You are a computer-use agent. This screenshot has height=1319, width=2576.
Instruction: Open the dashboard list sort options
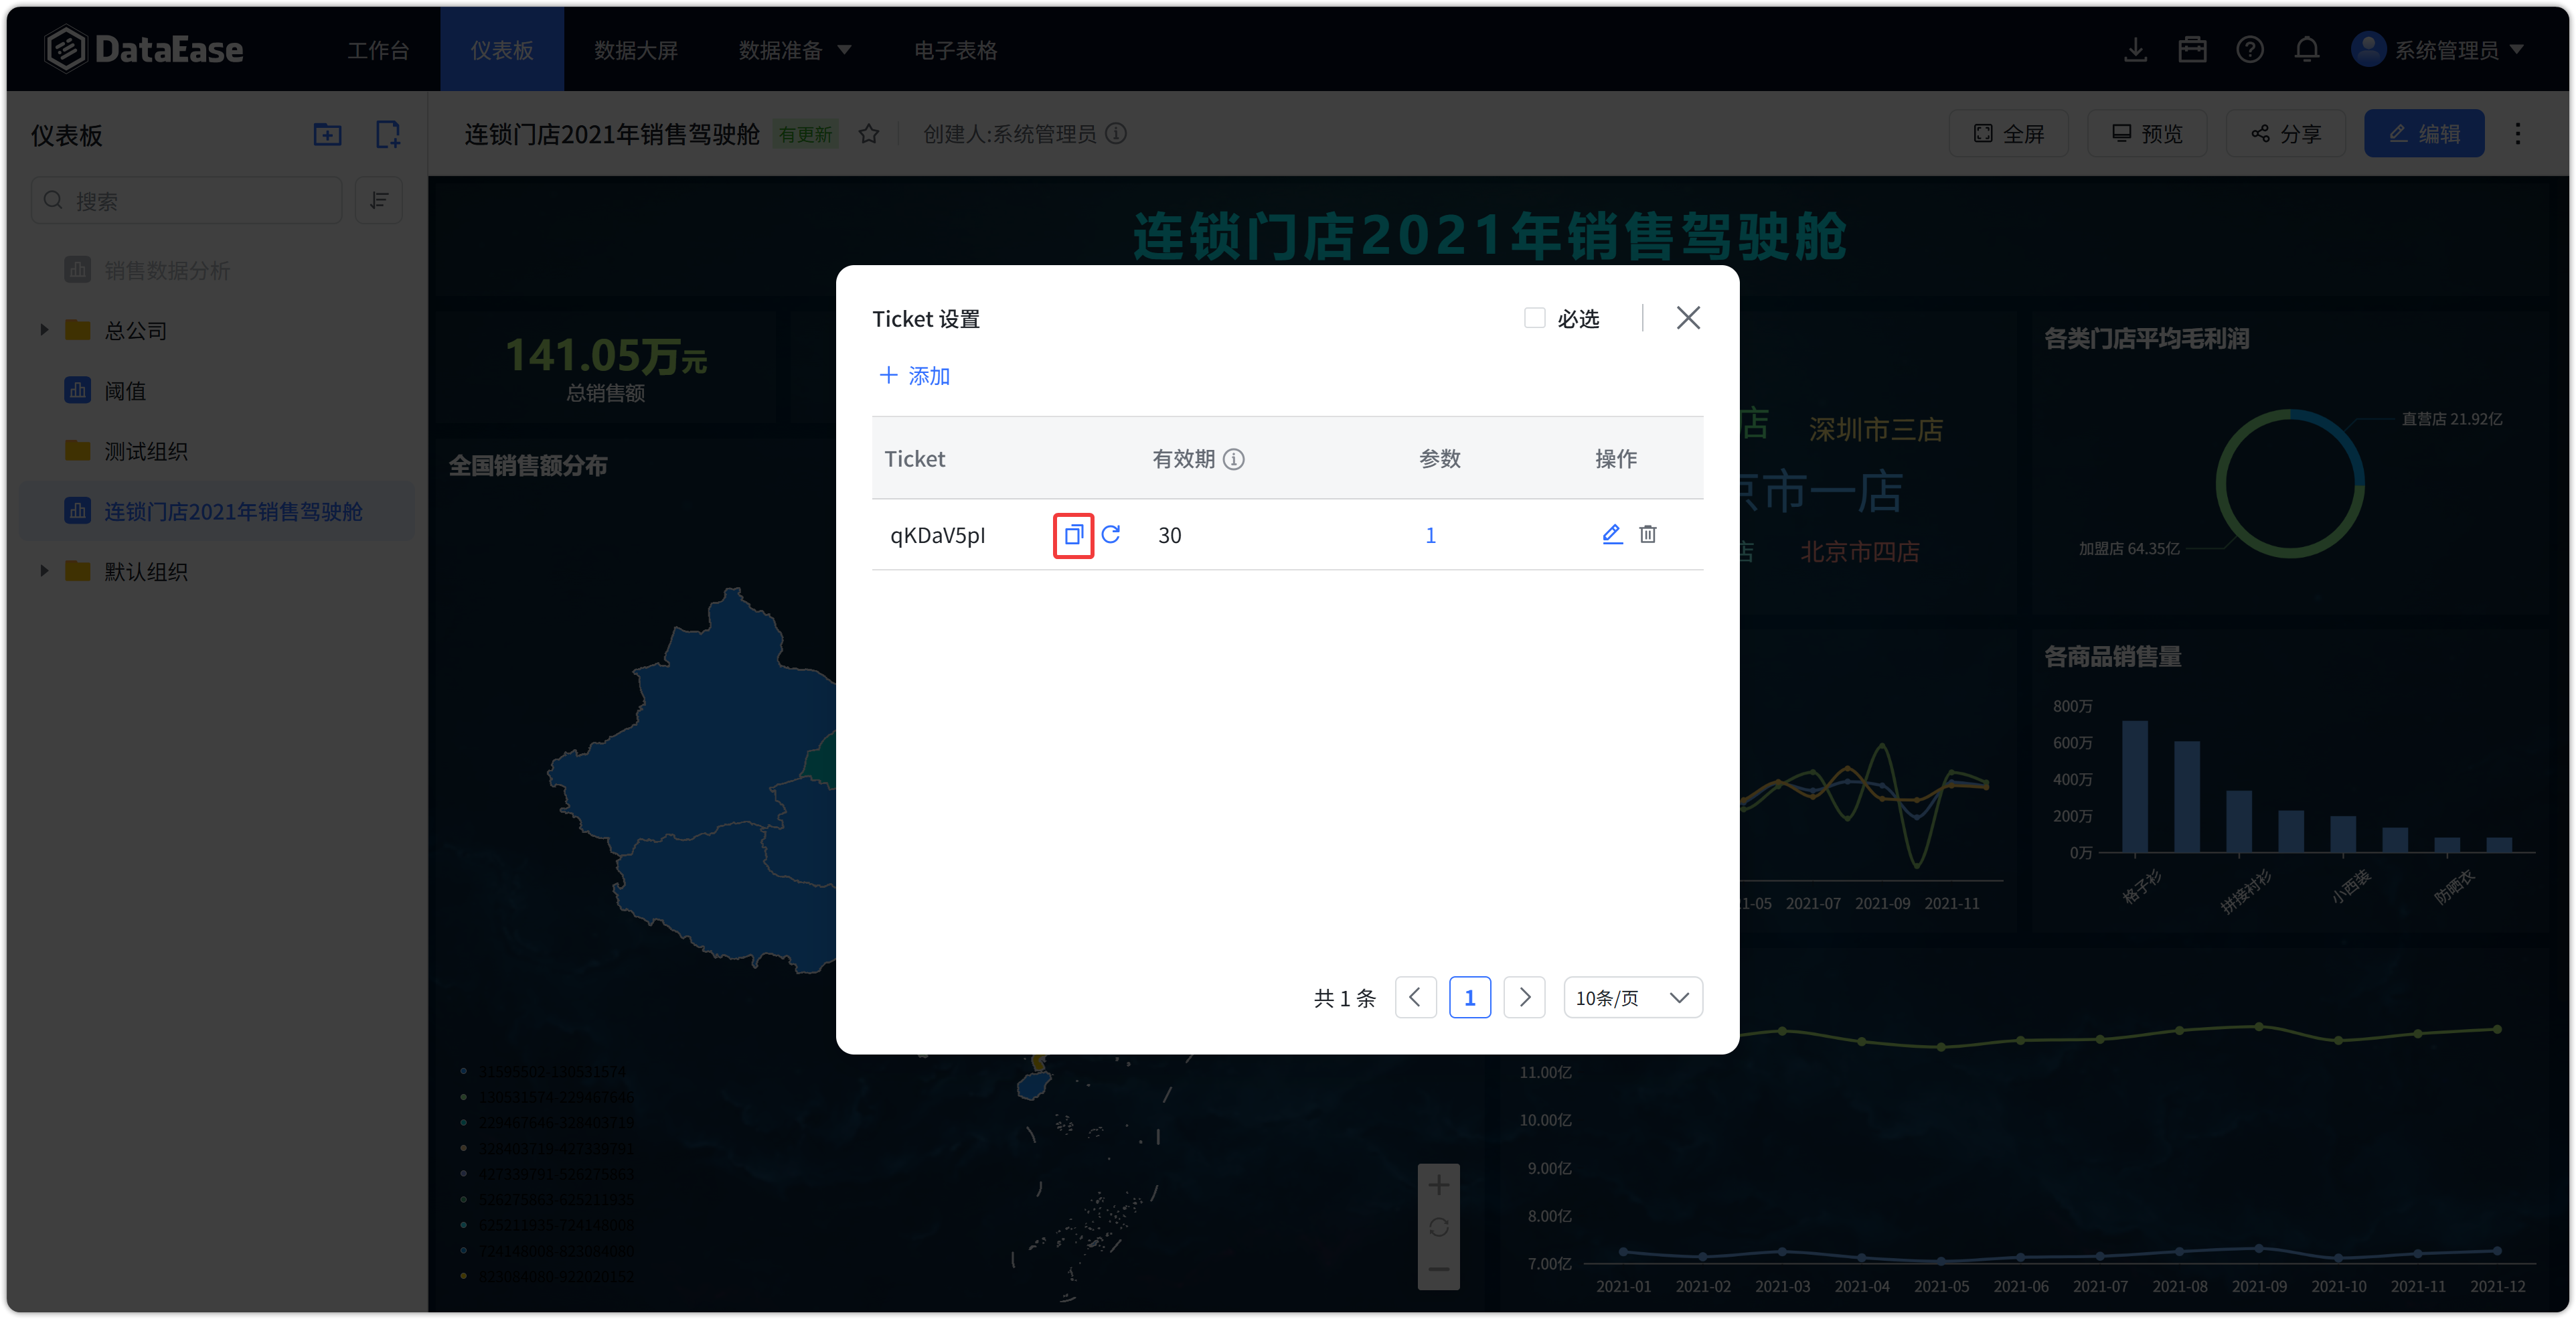click(379, 201)
